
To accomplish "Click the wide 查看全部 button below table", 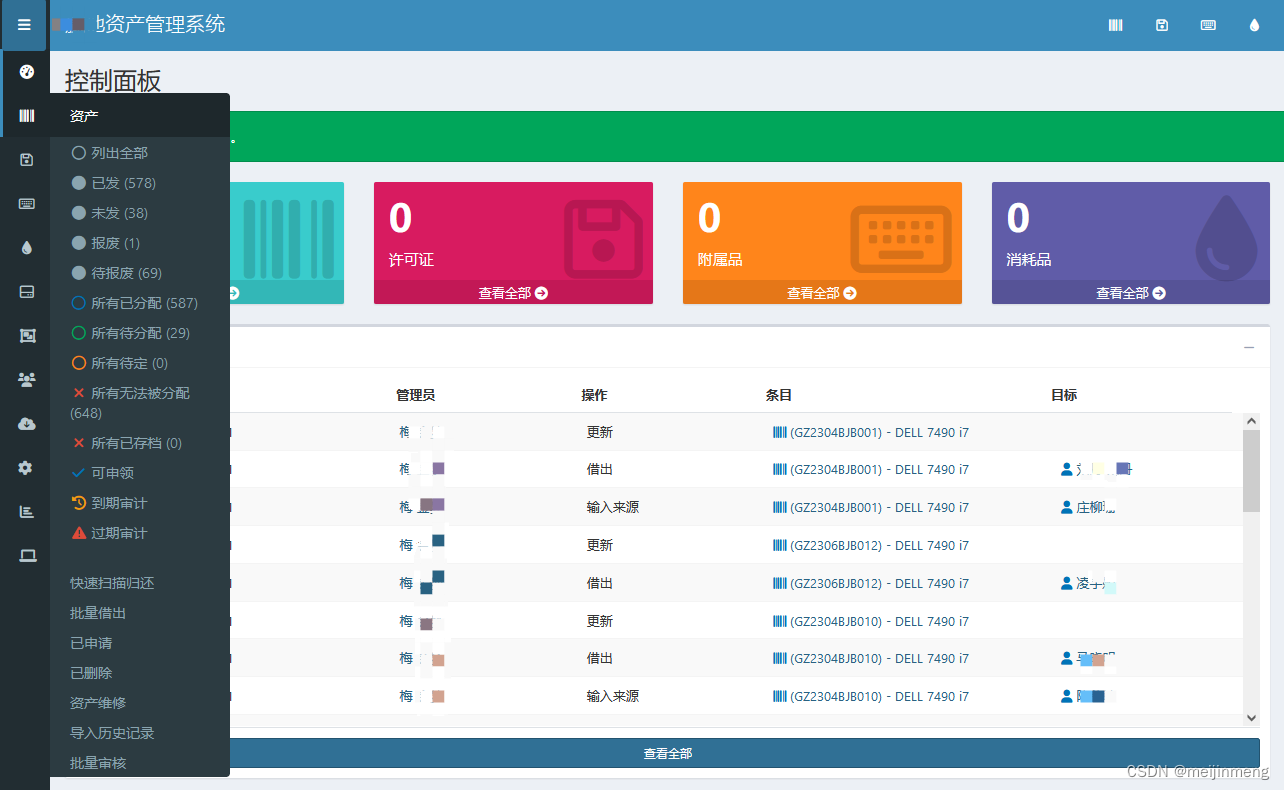I will click(667, 753).
